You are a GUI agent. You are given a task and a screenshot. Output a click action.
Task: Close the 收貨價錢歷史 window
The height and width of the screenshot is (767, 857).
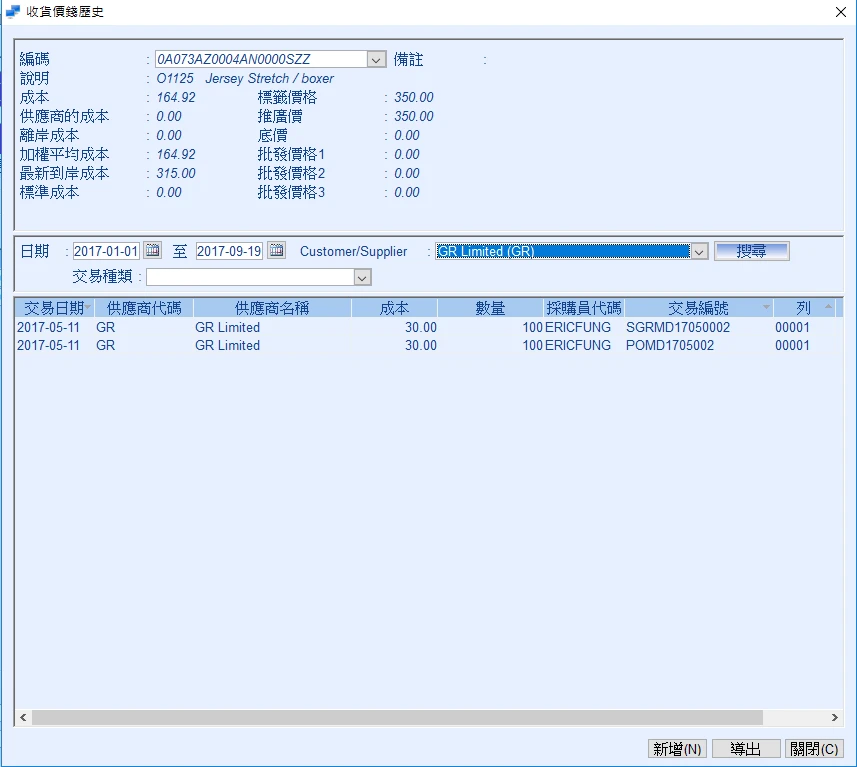(x=841, y=12)
